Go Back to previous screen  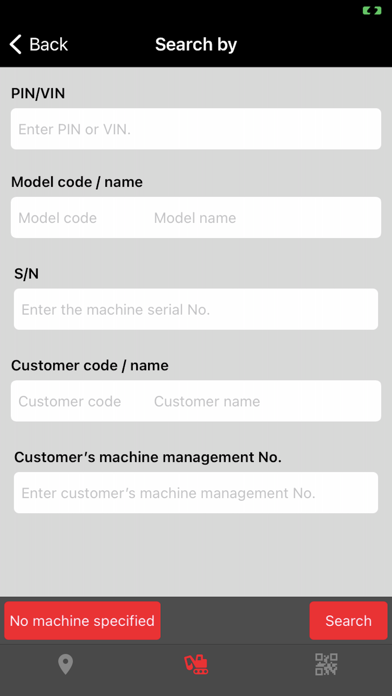pos(39,44)
